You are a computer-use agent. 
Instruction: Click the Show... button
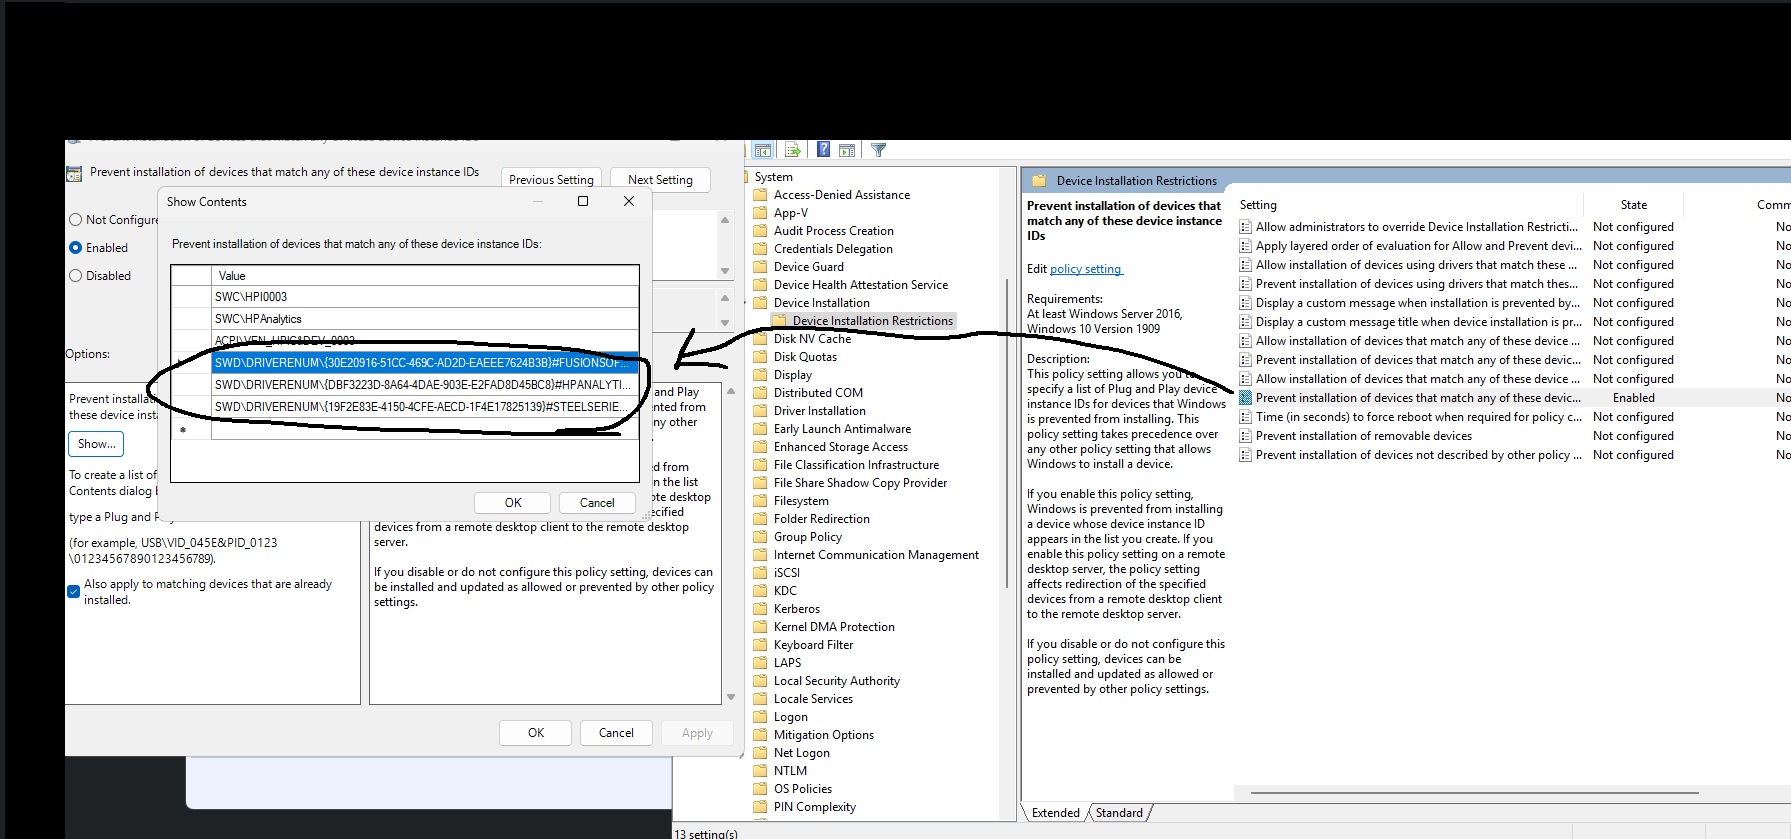[97, 444]
